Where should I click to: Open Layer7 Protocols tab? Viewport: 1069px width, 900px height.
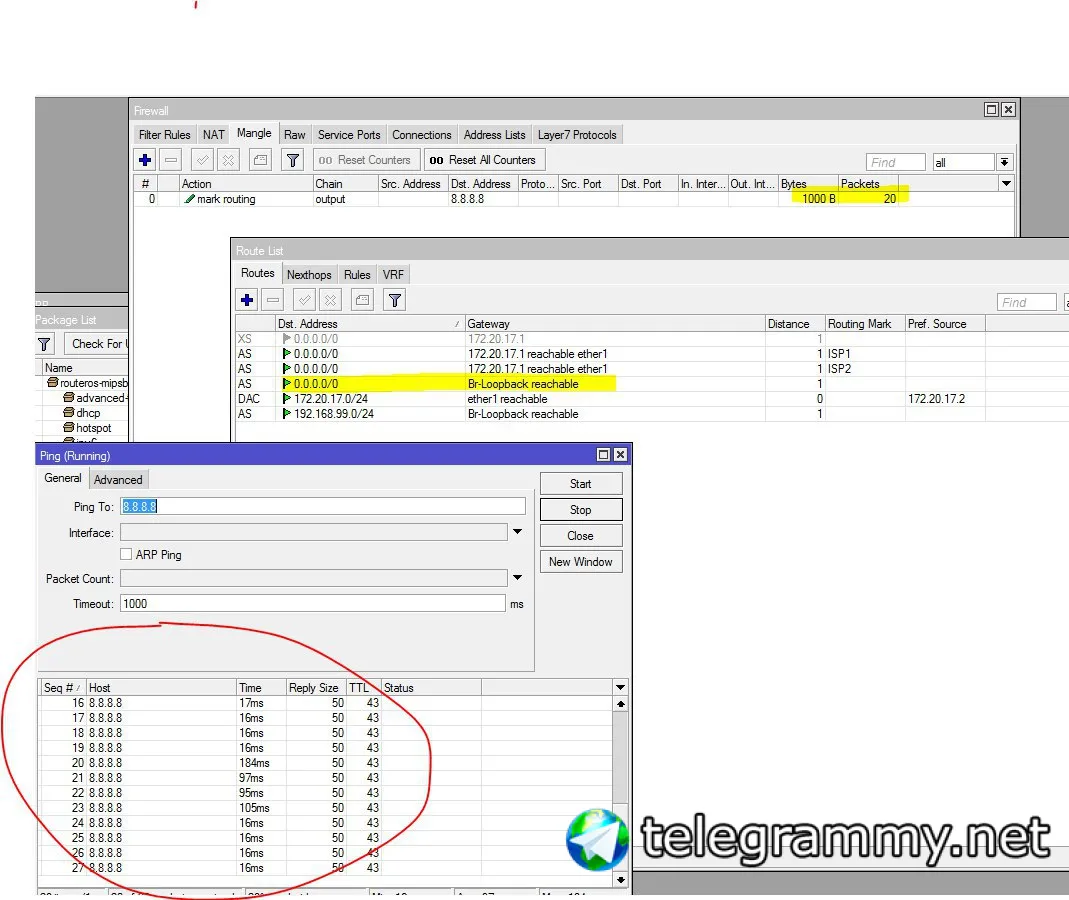point(577,135)
